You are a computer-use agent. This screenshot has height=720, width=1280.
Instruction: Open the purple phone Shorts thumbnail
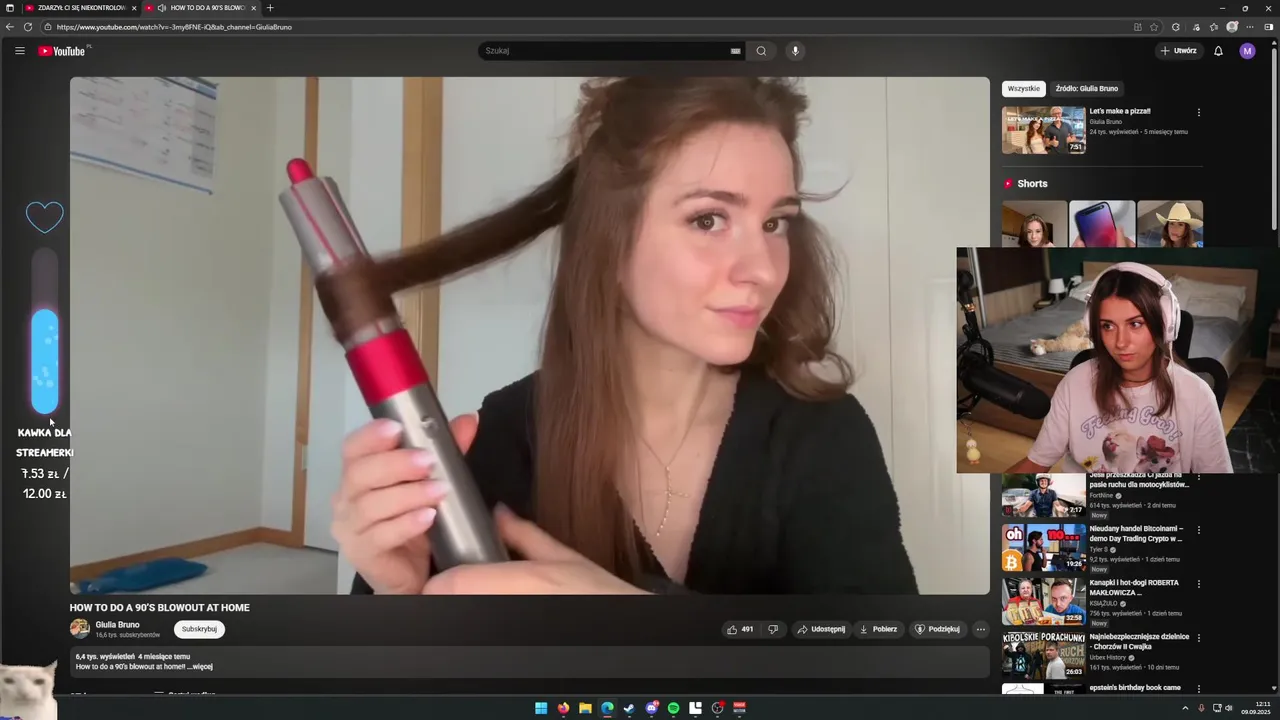coord(1102,224)
